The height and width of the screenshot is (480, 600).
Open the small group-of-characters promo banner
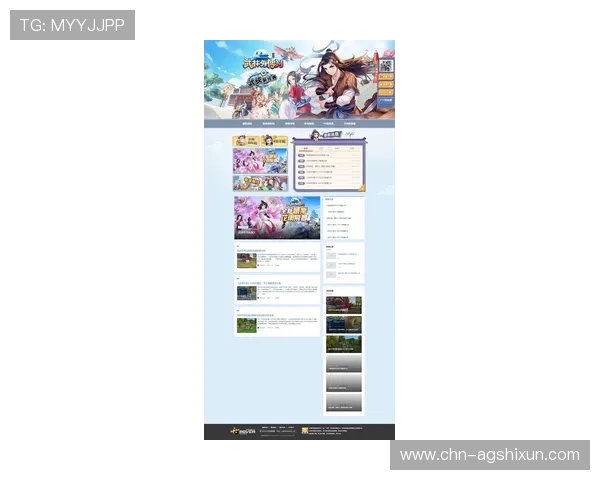[x=260, y=183]
